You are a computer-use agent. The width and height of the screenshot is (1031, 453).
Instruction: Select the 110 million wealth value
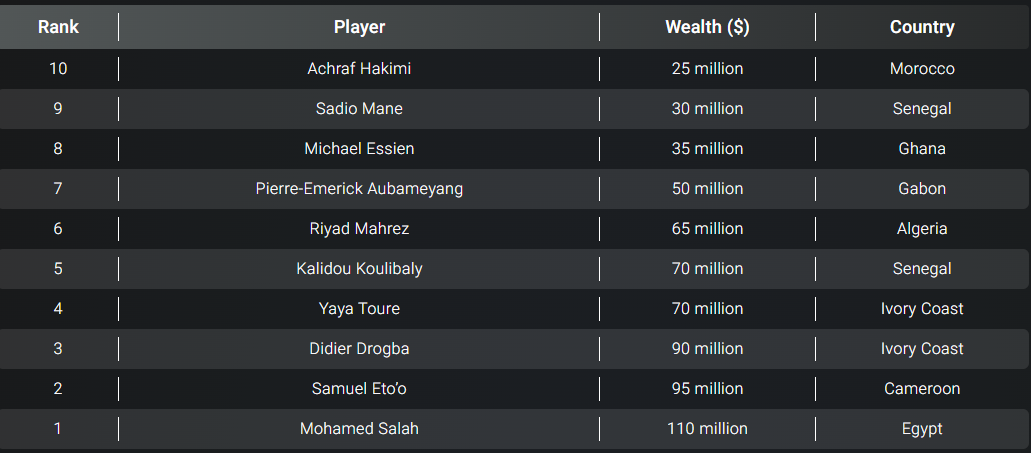pos(707,429)
